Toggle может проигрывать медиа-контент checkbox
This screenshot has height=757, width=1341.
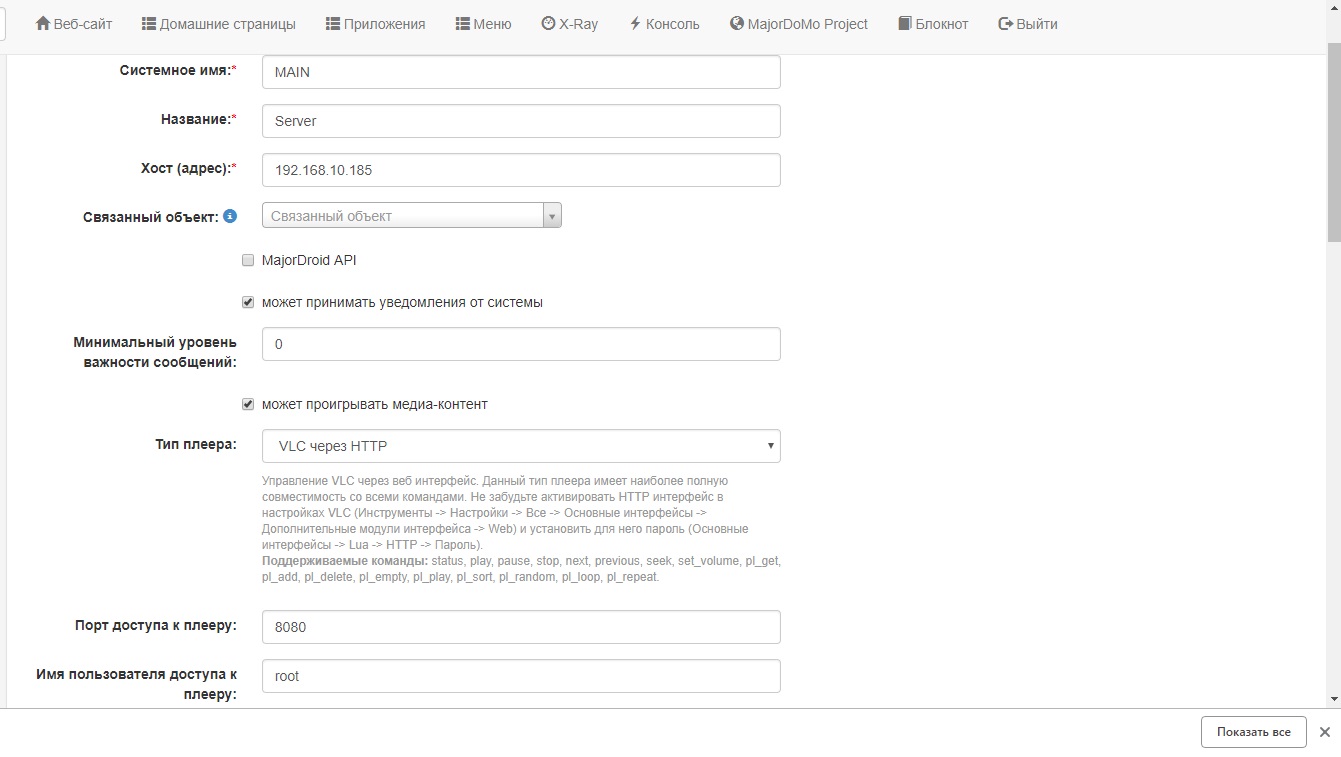pos(248,405)
